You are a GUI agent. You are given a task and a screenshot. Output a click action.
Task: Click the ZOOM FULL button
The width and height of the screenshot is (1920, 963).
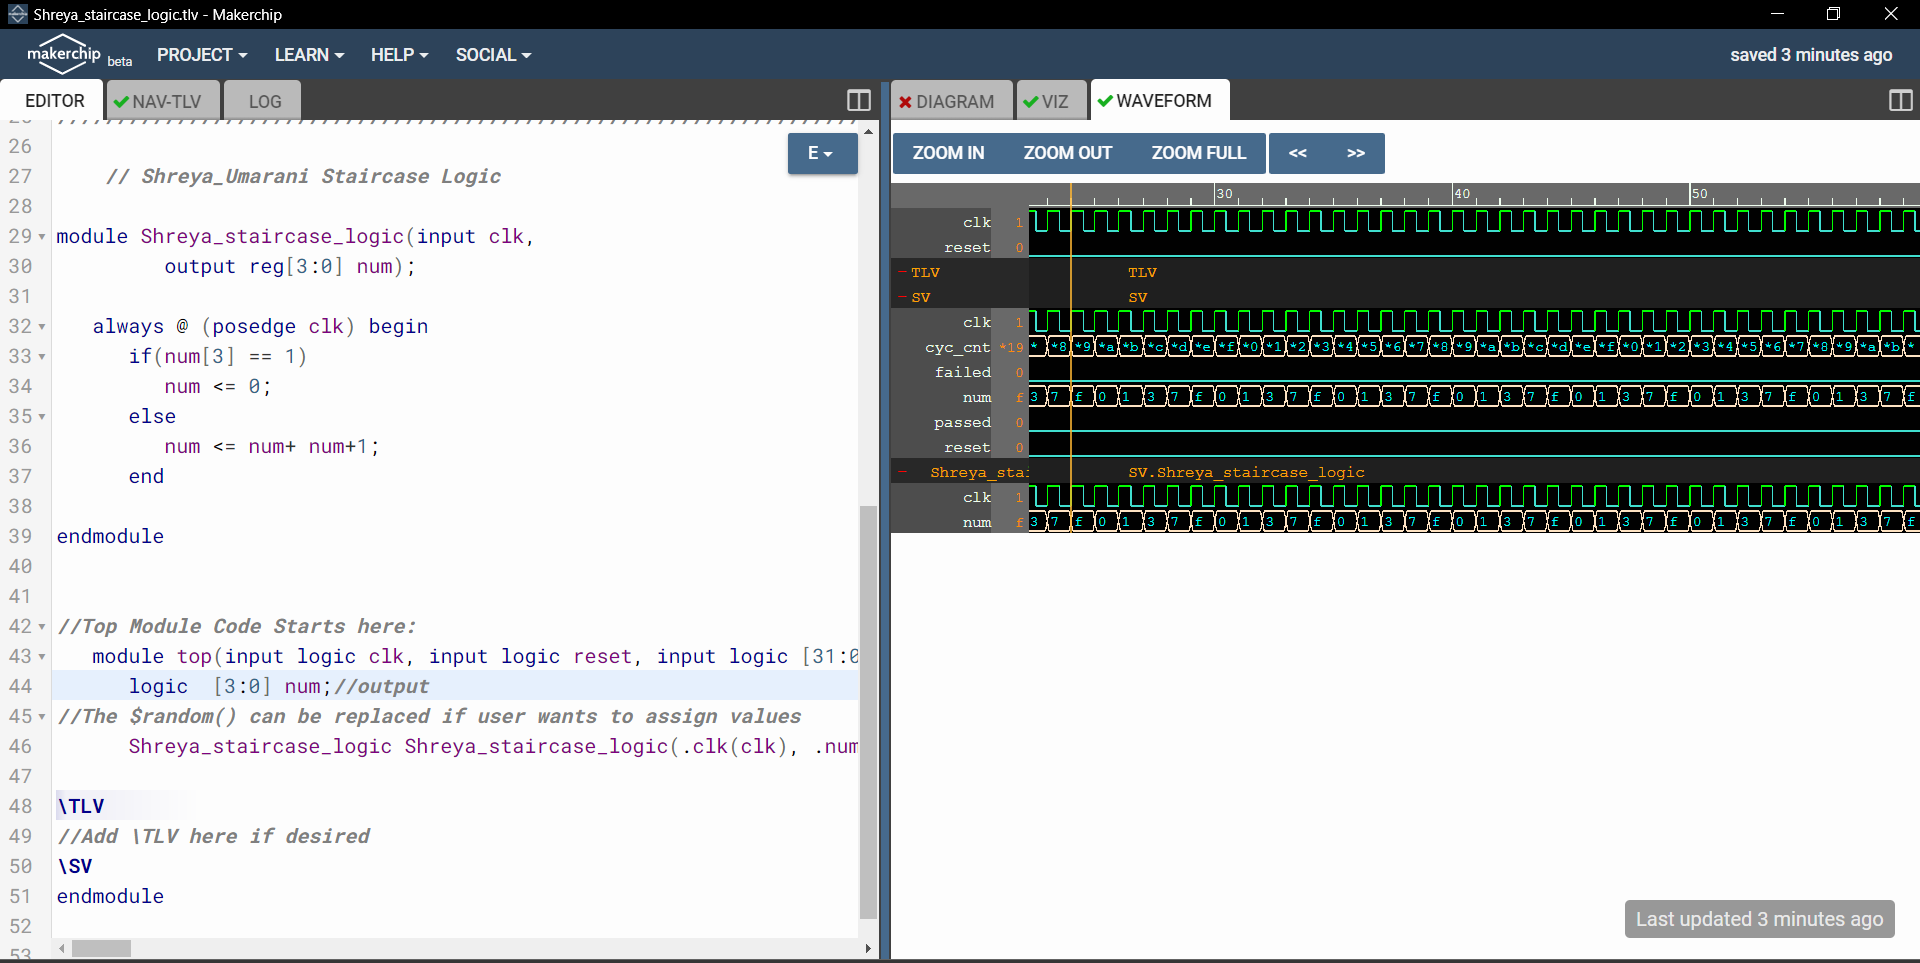(x=1198, y=153)
